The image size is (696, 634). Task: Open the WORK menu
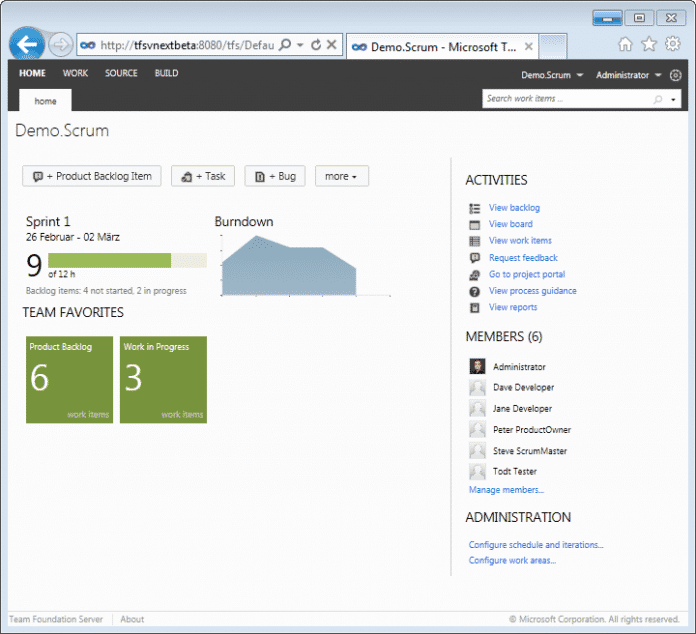(x=75, y=73)
